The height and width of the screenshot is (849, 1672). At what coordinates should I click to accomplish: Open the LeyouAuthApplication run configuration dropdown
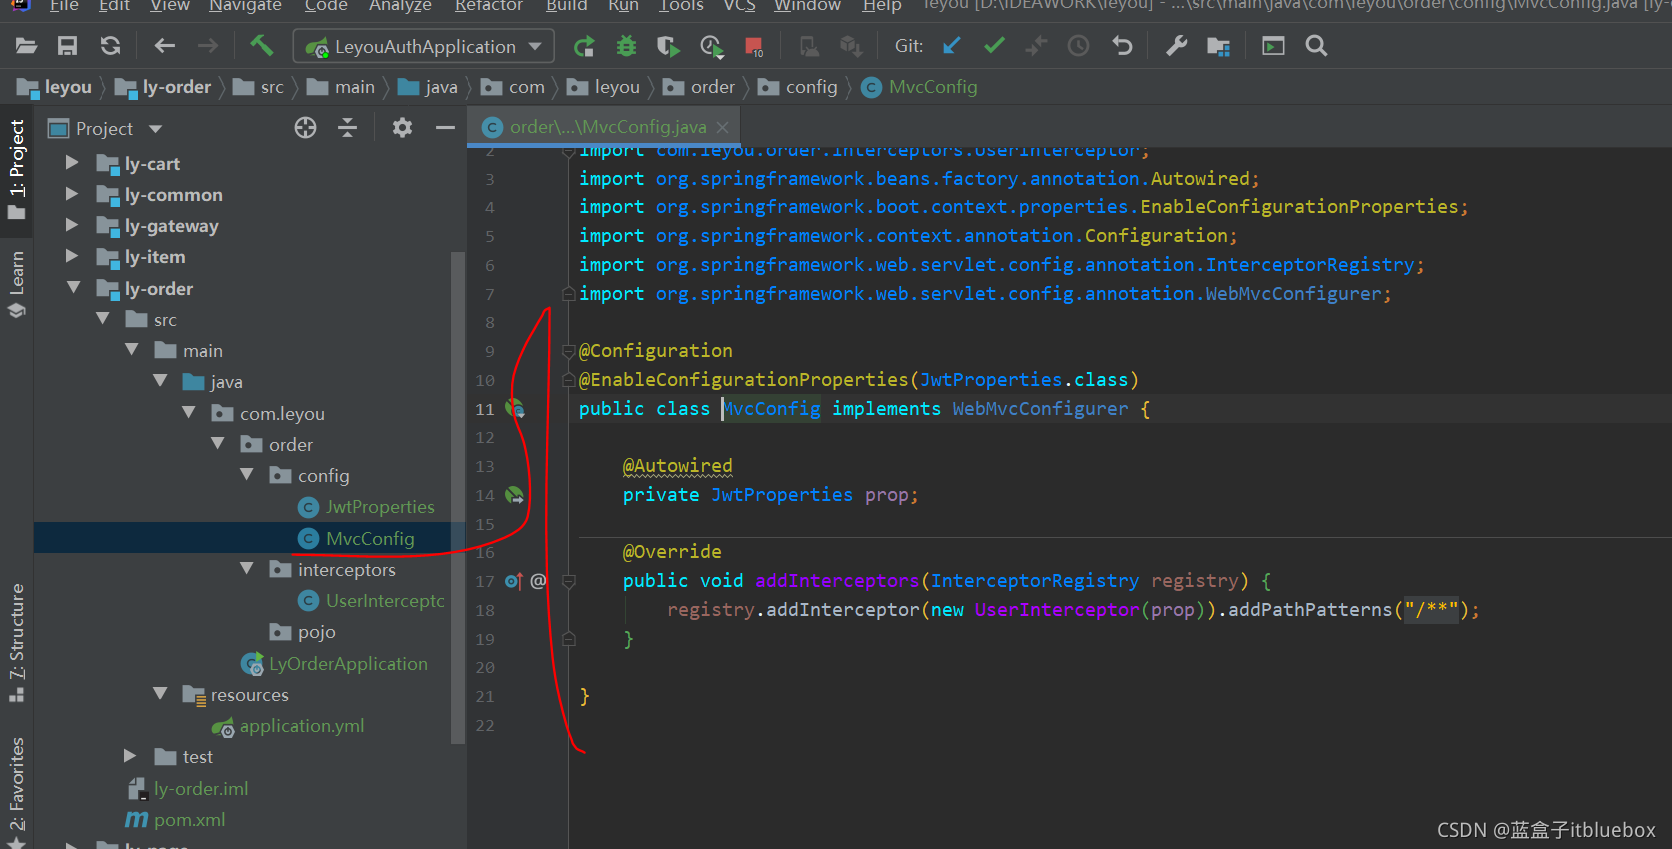click(x=424, y=46)
